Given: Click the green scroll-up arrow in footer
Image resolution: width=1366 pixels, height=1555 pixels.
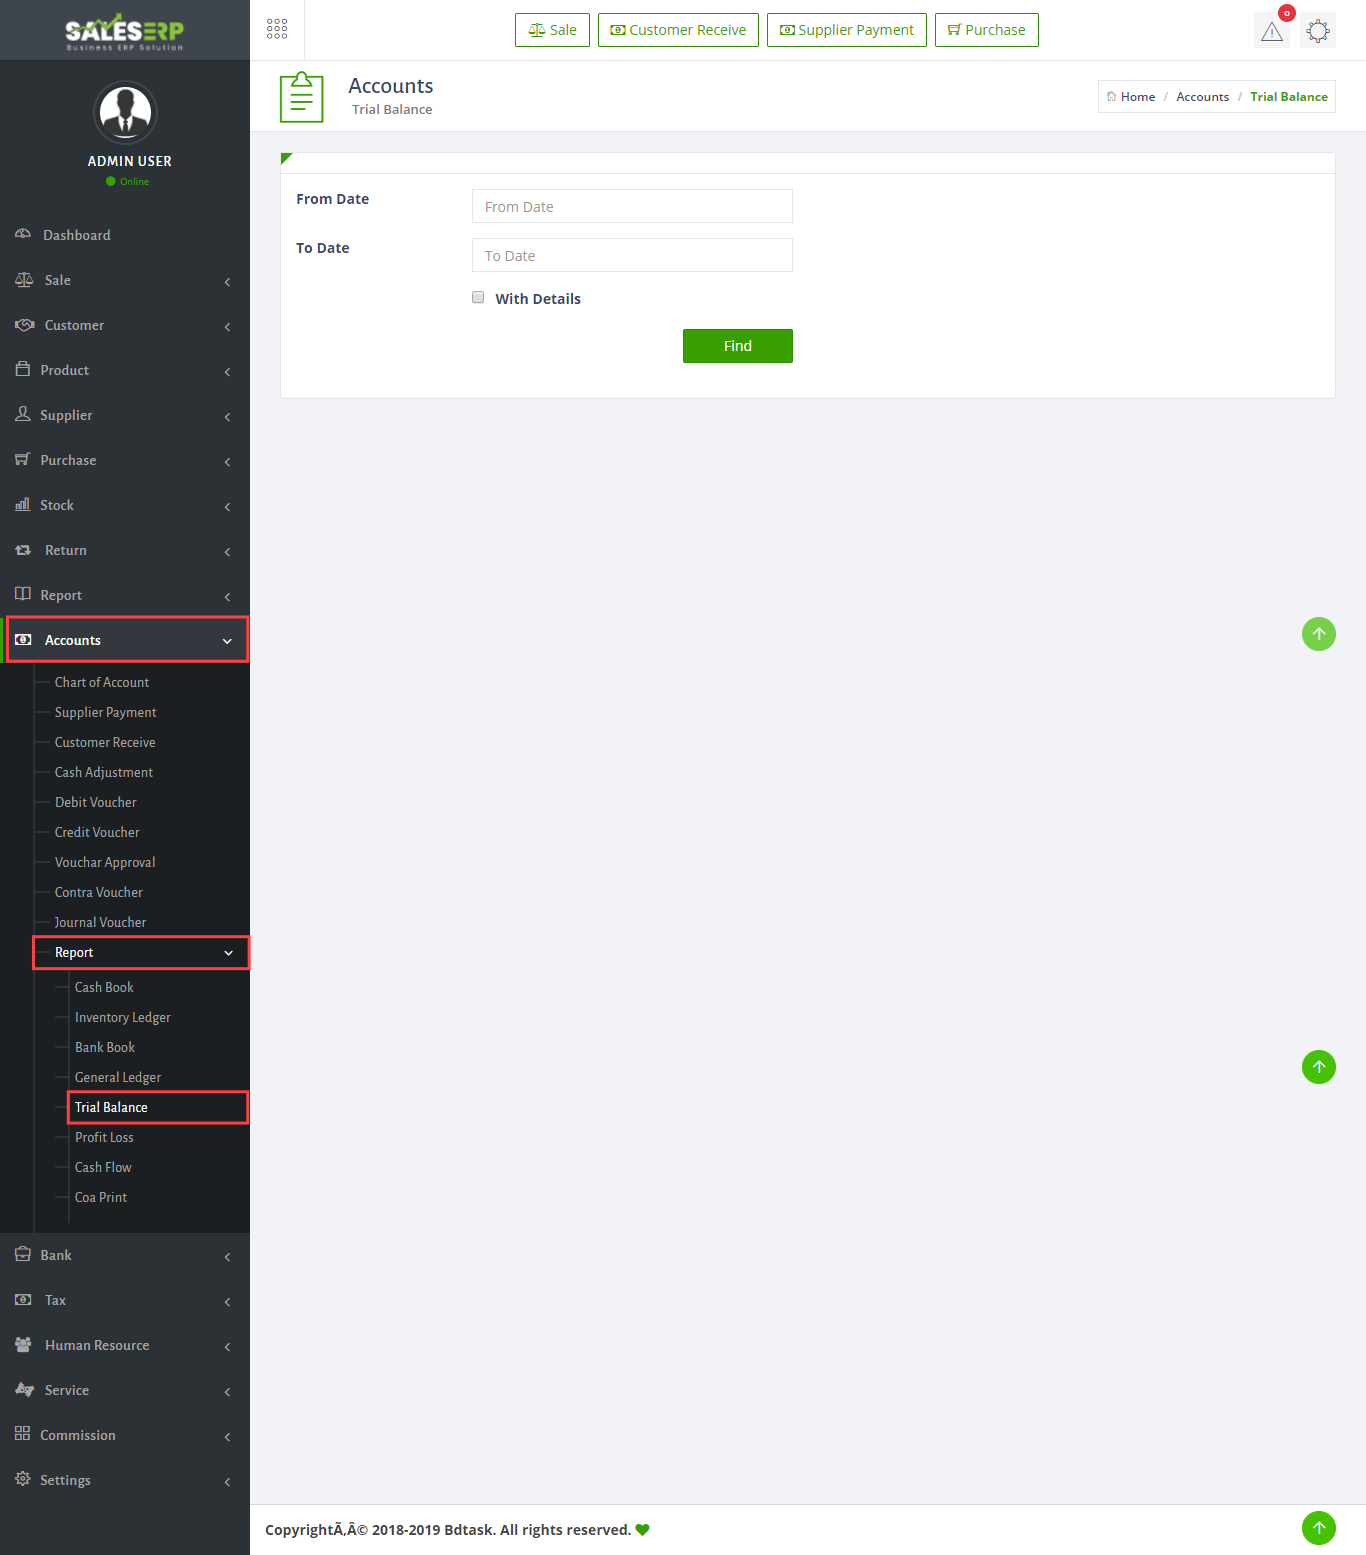Looking at the screenshot, I should (1318, 1527).
